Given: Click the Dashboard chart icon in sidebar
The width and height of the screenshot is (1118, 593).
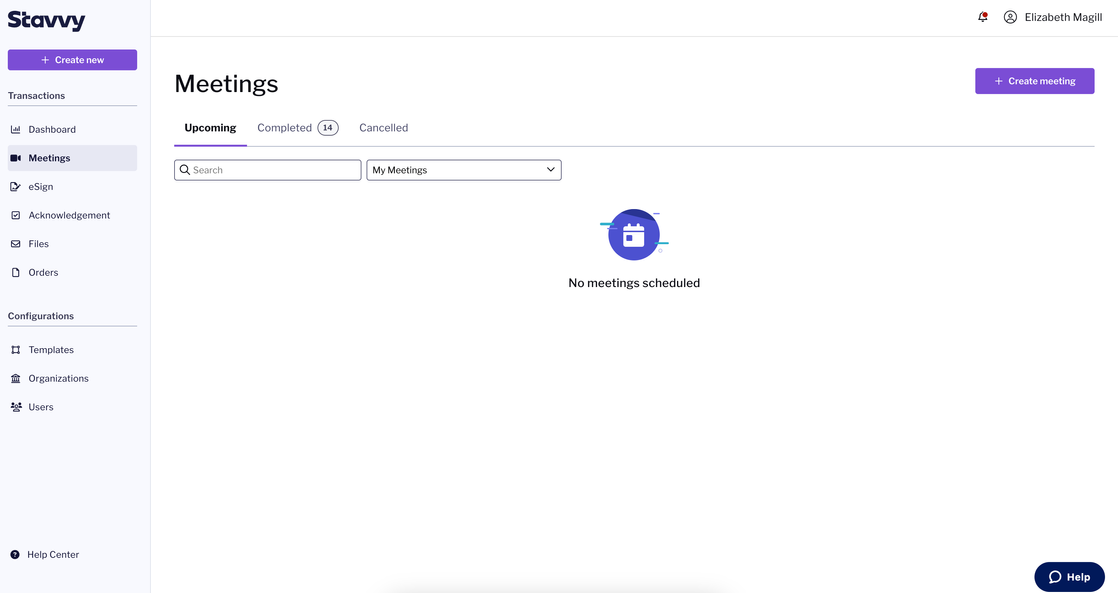Looking at the screenshot, I should tap(16, 130).
